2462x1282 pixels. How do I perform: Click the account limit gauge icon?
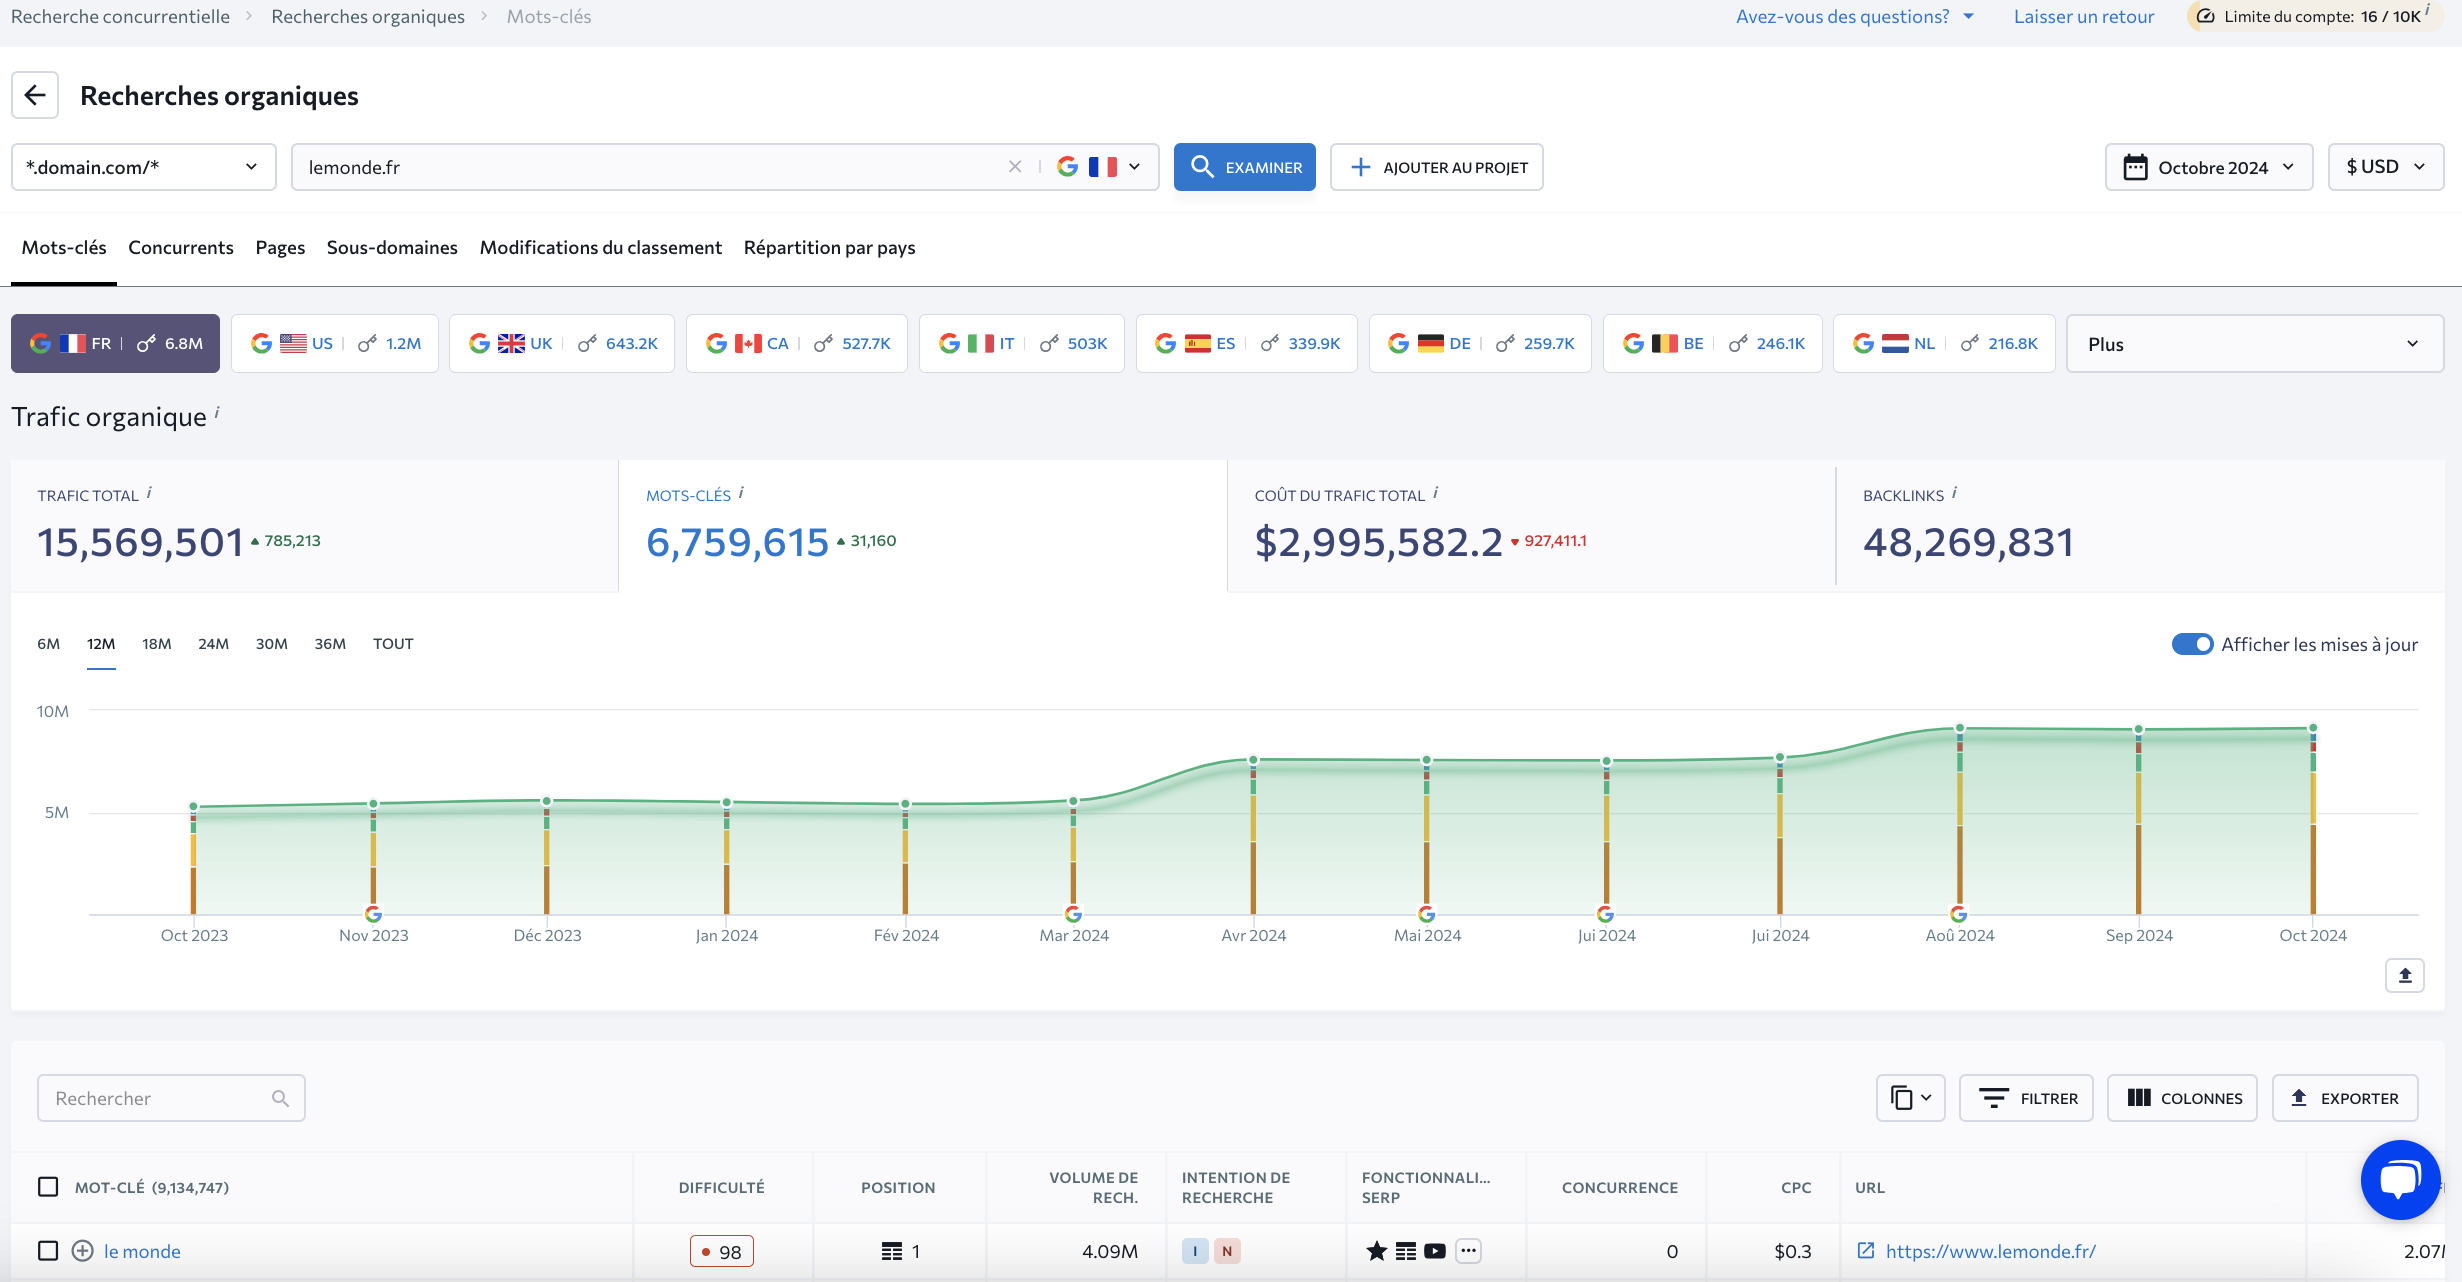2205,16
